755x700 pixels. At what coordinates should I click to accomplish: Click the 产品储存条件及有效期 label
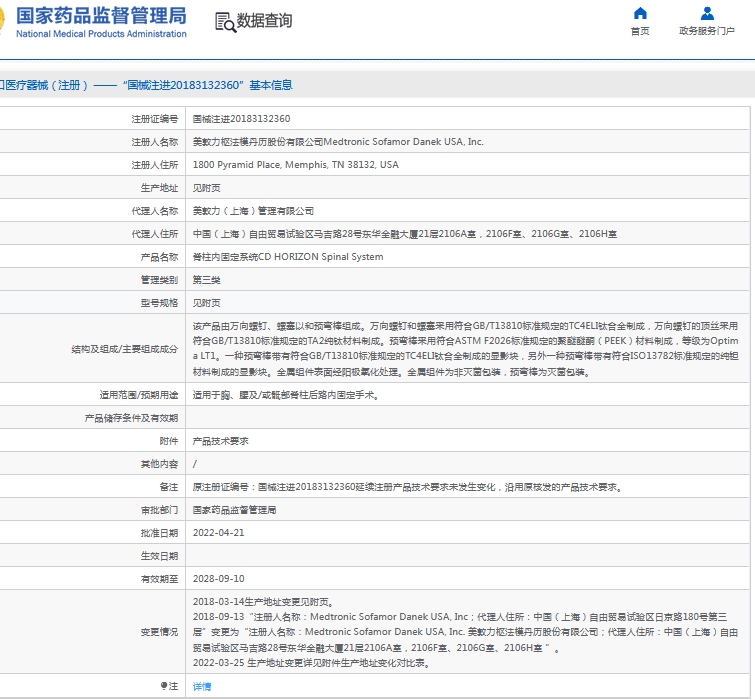[x=131, y=418]
